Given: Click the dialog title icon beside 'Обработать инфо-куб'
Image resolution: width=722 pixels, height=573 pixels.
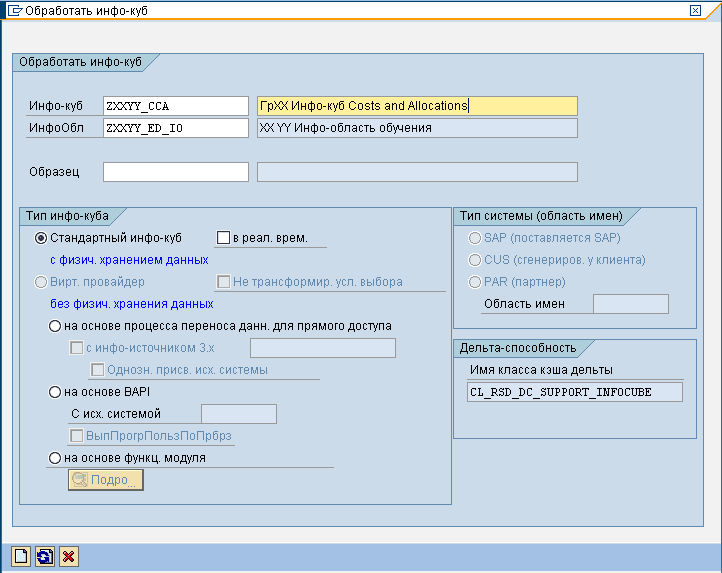Looking at the screenshot, I should pos(15,10).
